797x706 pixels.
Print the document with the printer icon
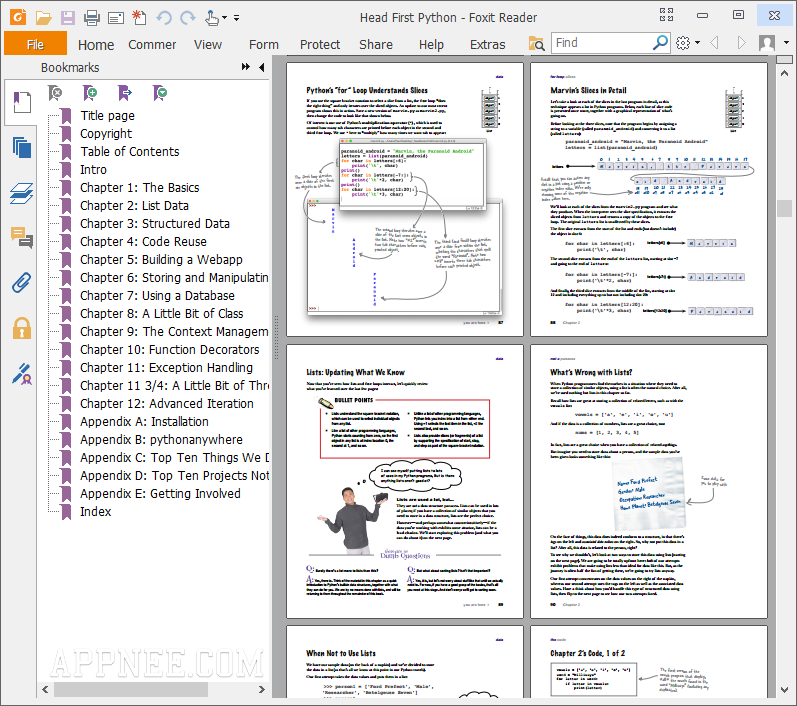coord(92,18)
